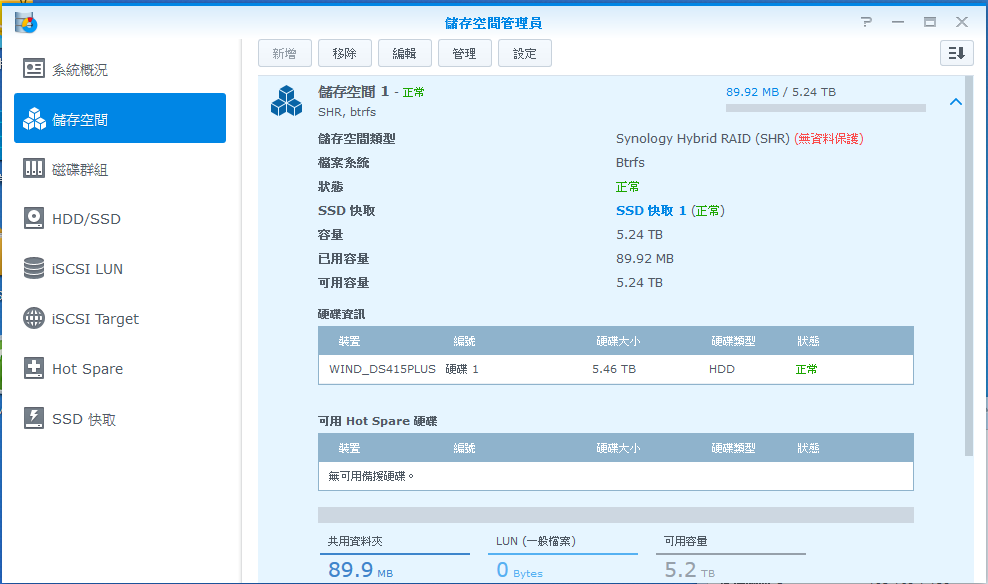Click the LUN (一般檔案) usage label
988x584 pixels.
[536, 541]
